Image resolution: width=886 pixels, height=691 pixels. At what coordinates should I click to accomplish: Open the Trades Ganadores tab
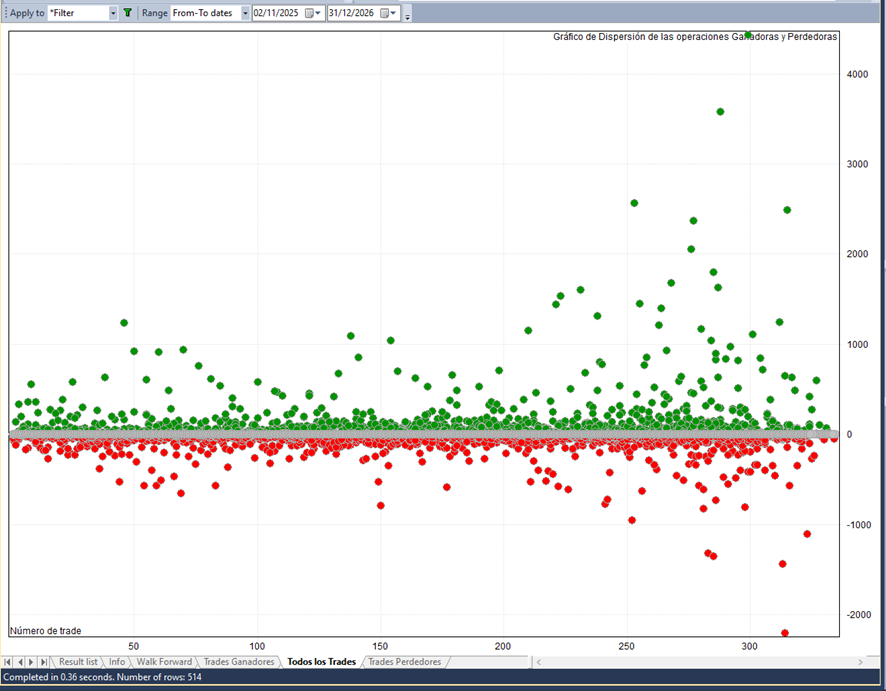(239, 662)
